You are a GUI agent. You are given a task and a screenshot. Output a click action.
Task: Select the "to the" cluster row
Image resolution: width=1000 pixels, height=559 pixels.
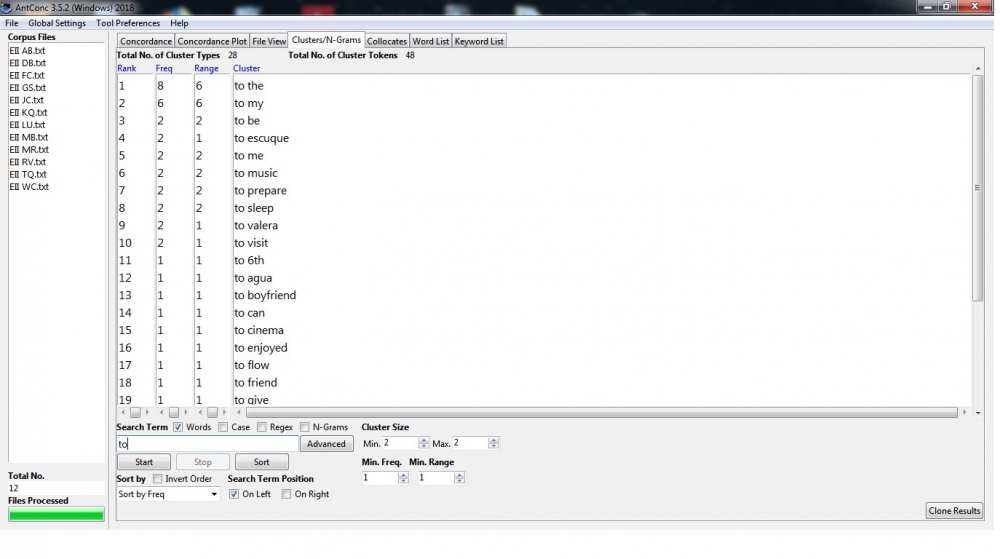tap(249, 85)
